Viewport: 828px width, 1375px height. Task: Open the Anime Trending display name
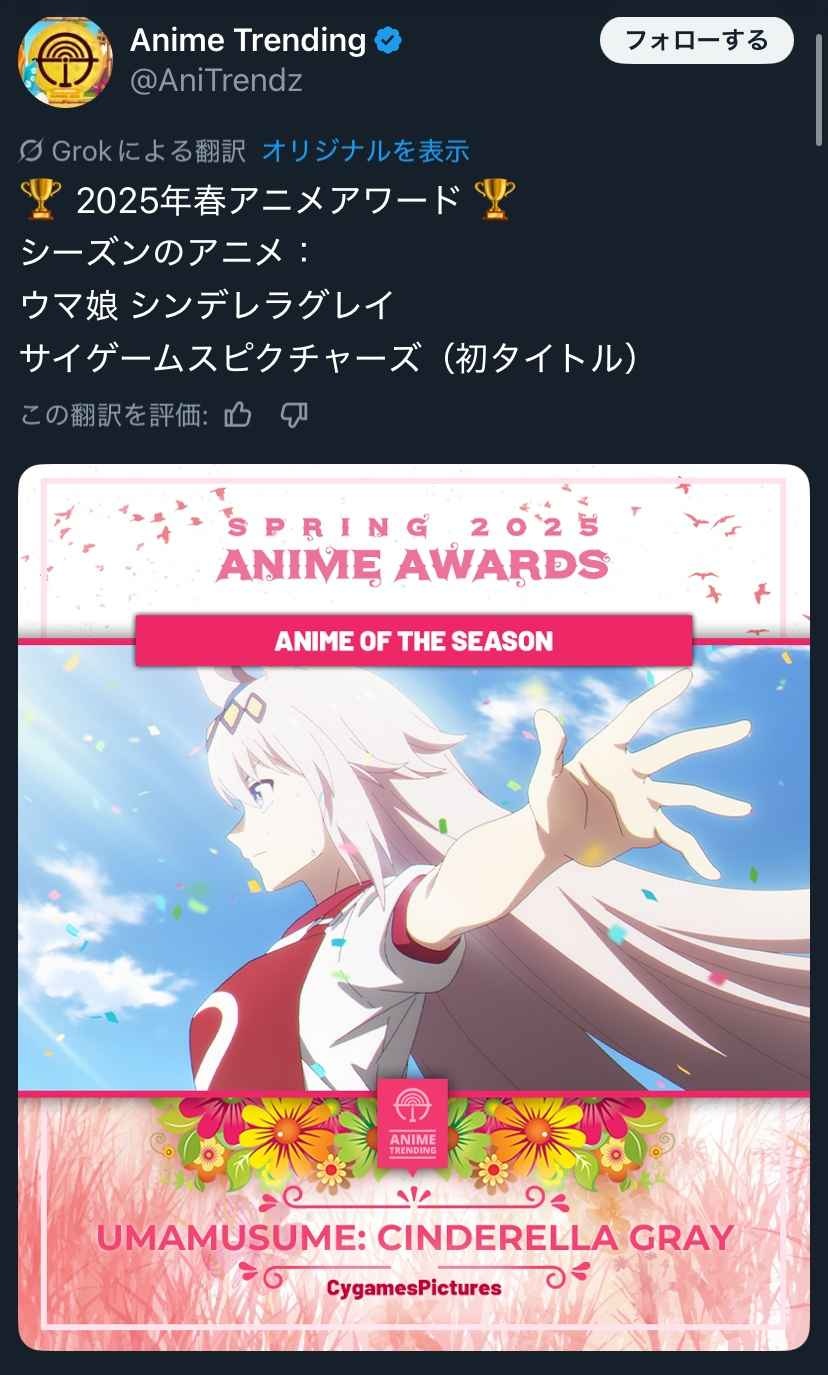(248, 41)
